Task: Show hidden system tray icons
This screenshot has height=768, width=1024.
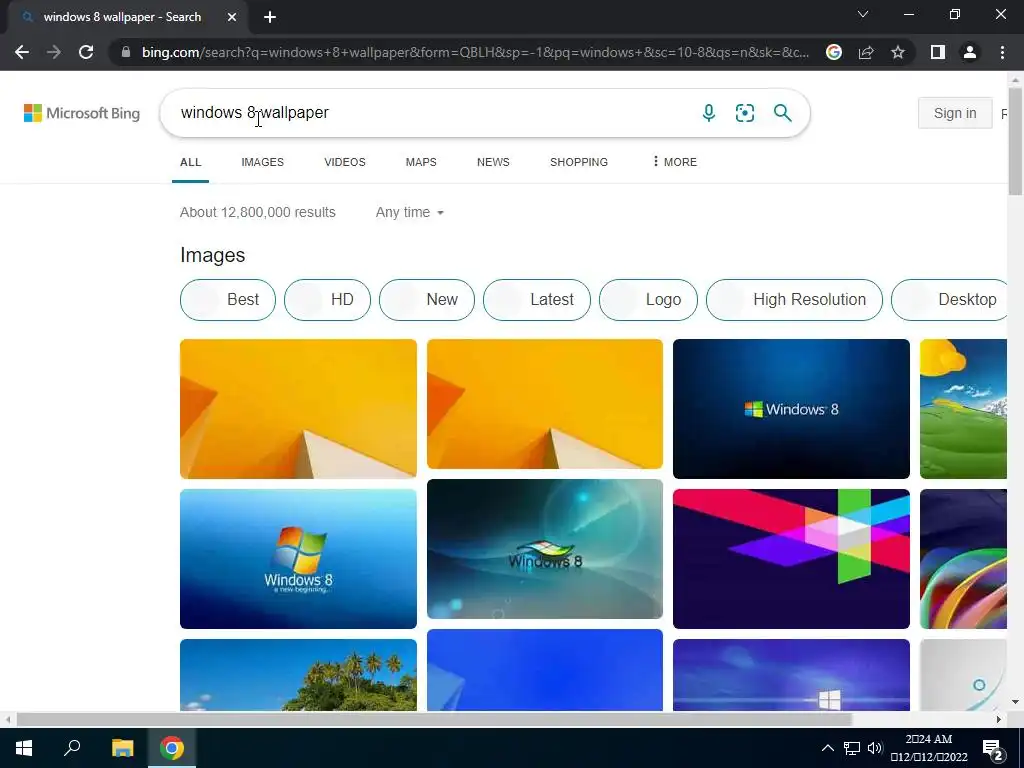Action: click(x=827, y=748)
